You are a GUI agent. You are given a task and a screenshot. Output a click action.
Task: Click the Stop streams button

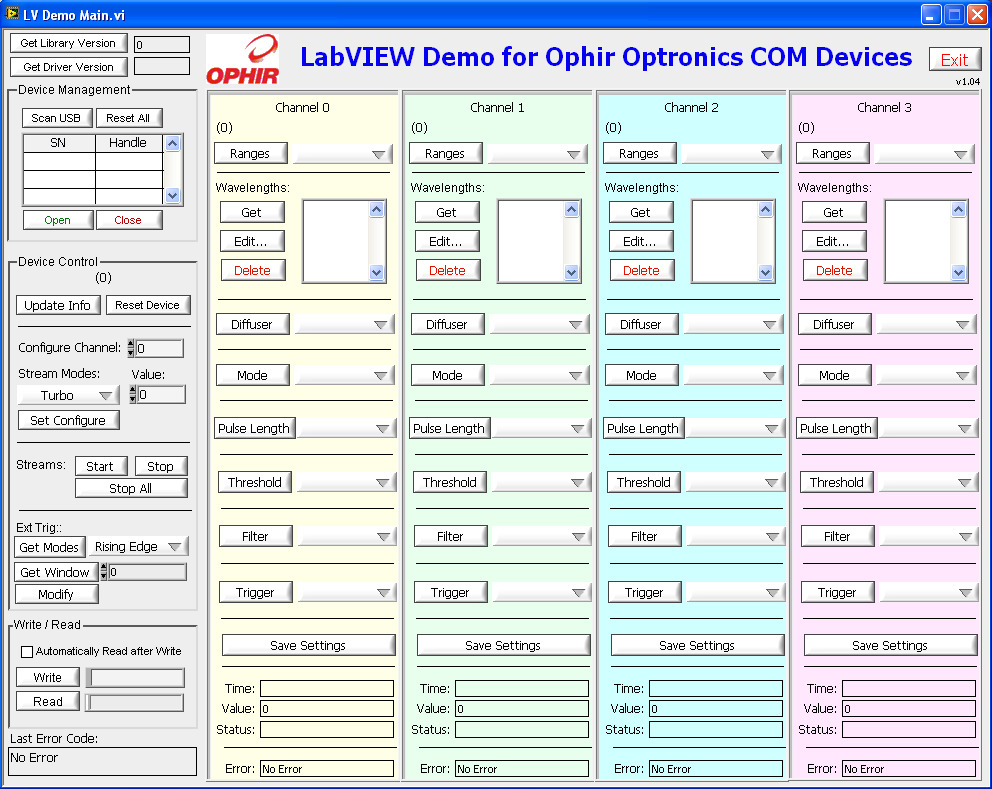(x=161, y=466)
